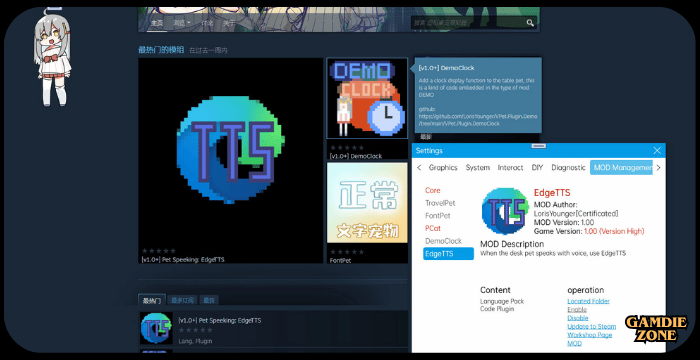This screenshot has height=360, width=700.
Task: Open the FontPet mod thumbnail
Action: pos(367,203)
